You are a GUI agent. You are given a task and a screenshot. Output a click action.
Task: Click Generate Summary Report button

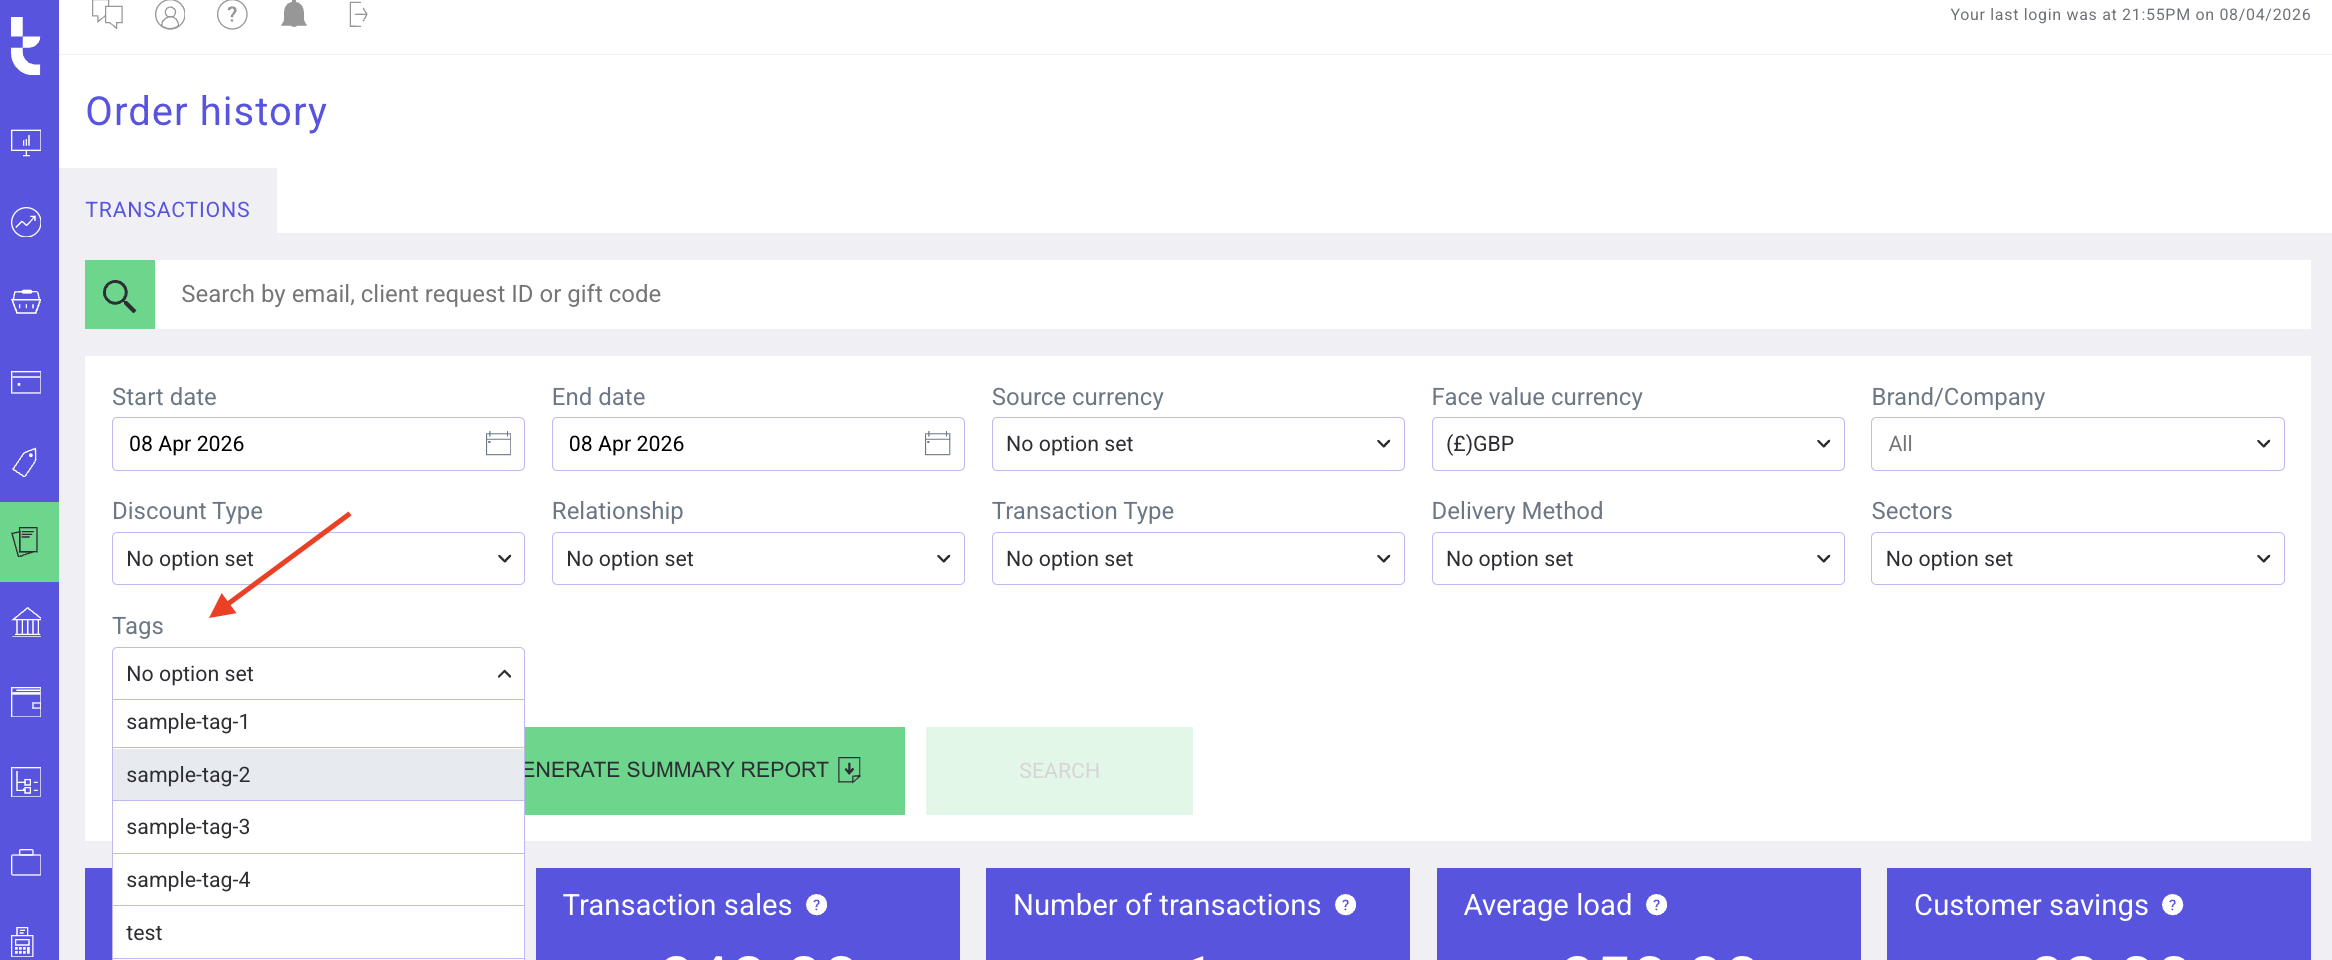point(714,770)
